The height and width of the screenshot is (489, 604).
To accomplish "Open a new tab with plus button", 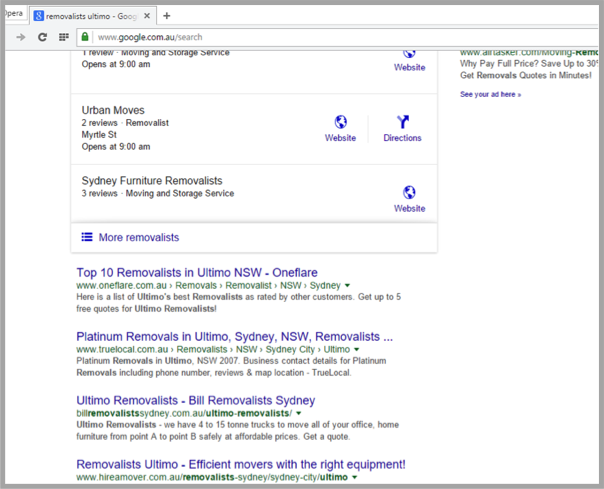I will pos(167,16).
